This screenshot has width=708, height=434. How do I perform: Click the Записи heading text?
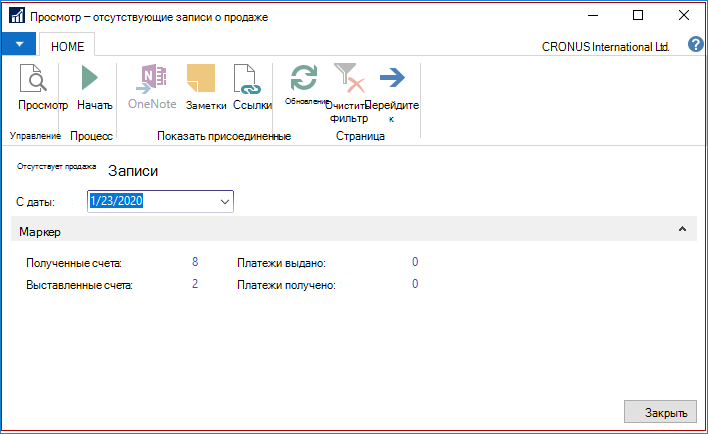pyautogui.click(x=133, y=171)
